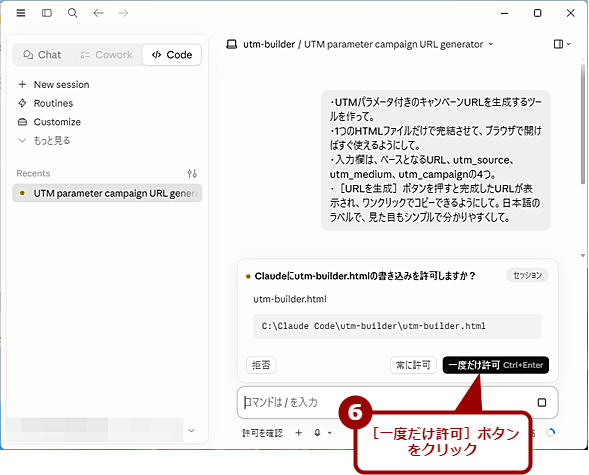Image resolution: width=589 pixels, height=475 pixels.
Task: Click the chat vertical scrollbar
Action: pyautogui.click(x=583, y=124)
